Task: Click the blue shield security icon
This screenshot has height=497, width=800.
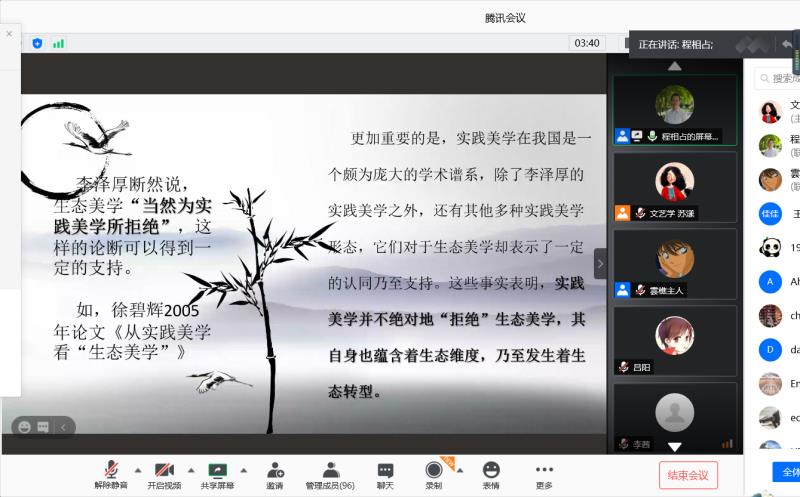Action: tap(37, 43)
